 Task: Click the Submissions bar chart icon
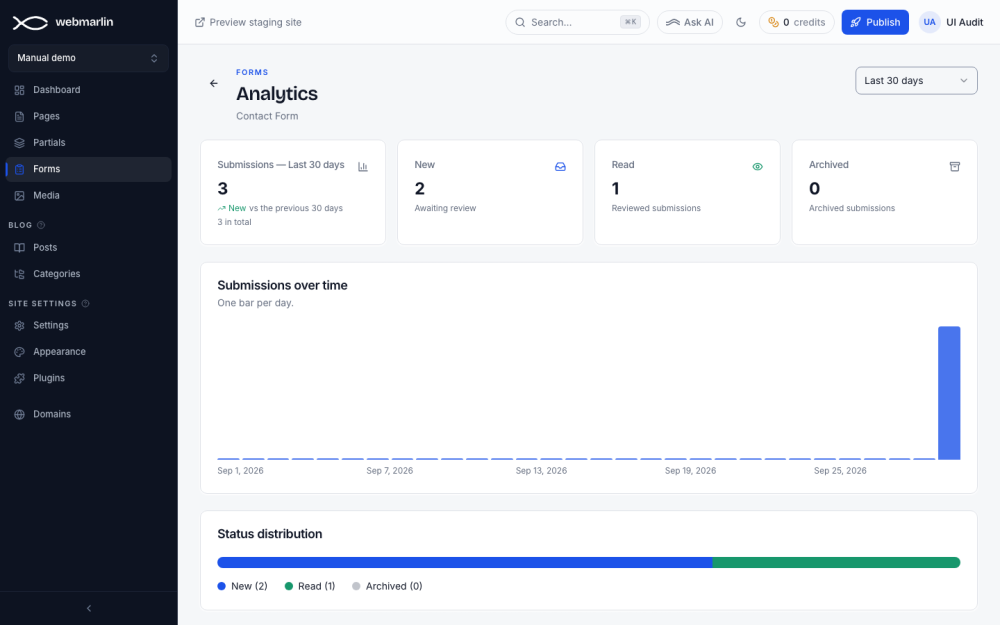coord(363,167)
